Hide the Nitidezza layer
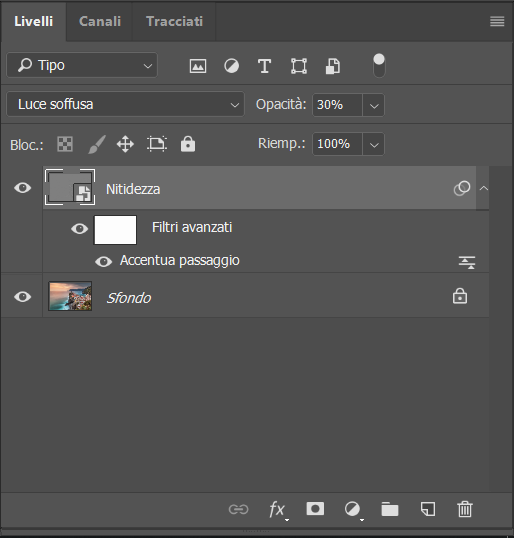 point(23,188)
